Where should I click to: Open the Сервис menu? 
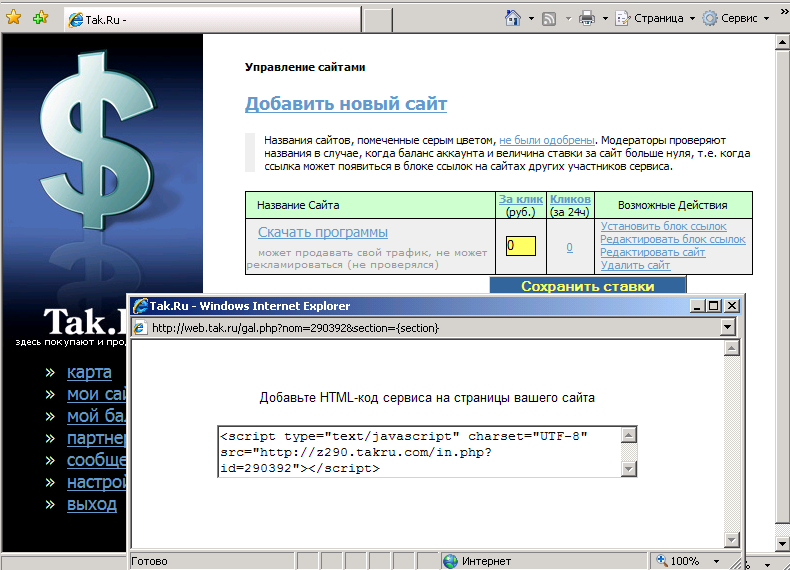pyautogui.click(x=736, y=19)
